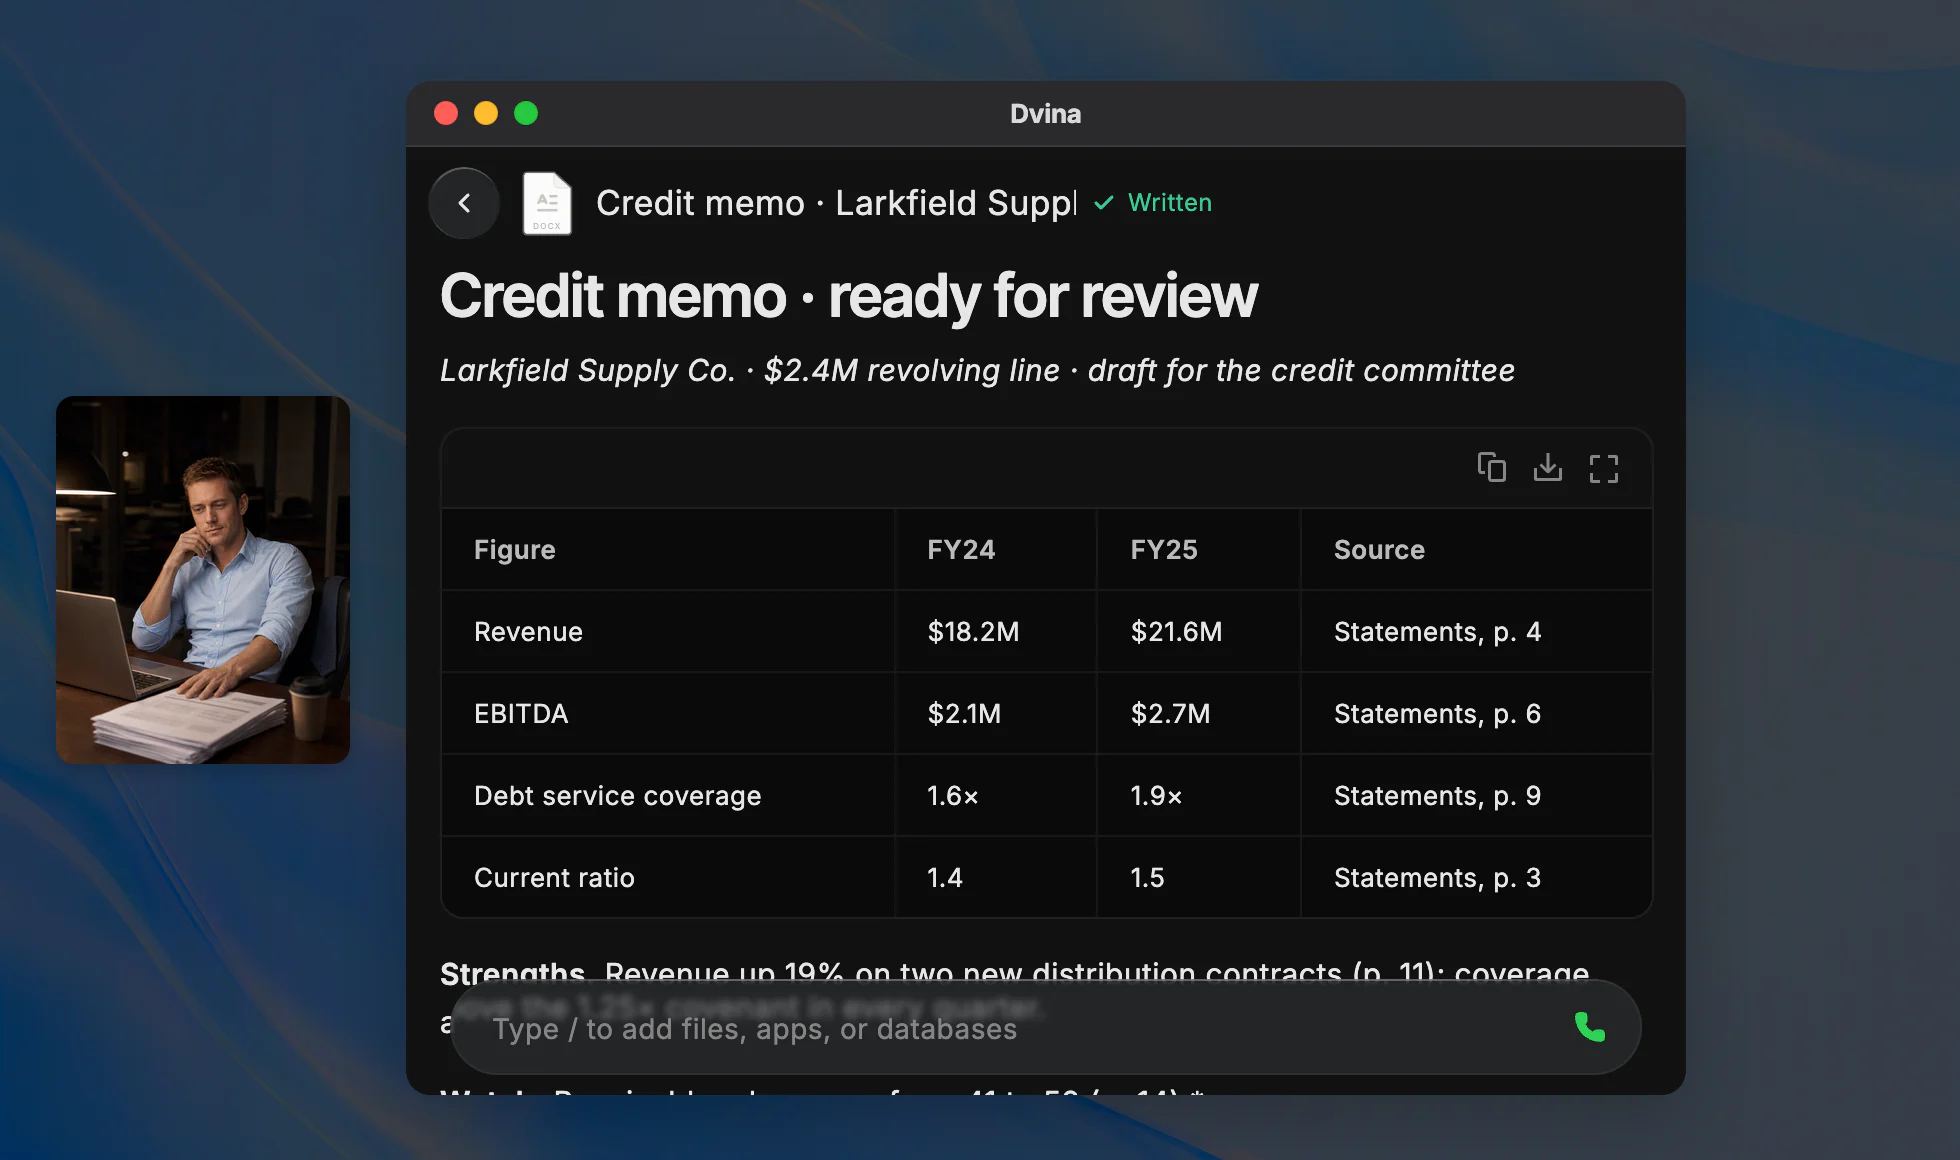
Task: Select the 1.5 current ratio cell
Action: coord(1147,877)
